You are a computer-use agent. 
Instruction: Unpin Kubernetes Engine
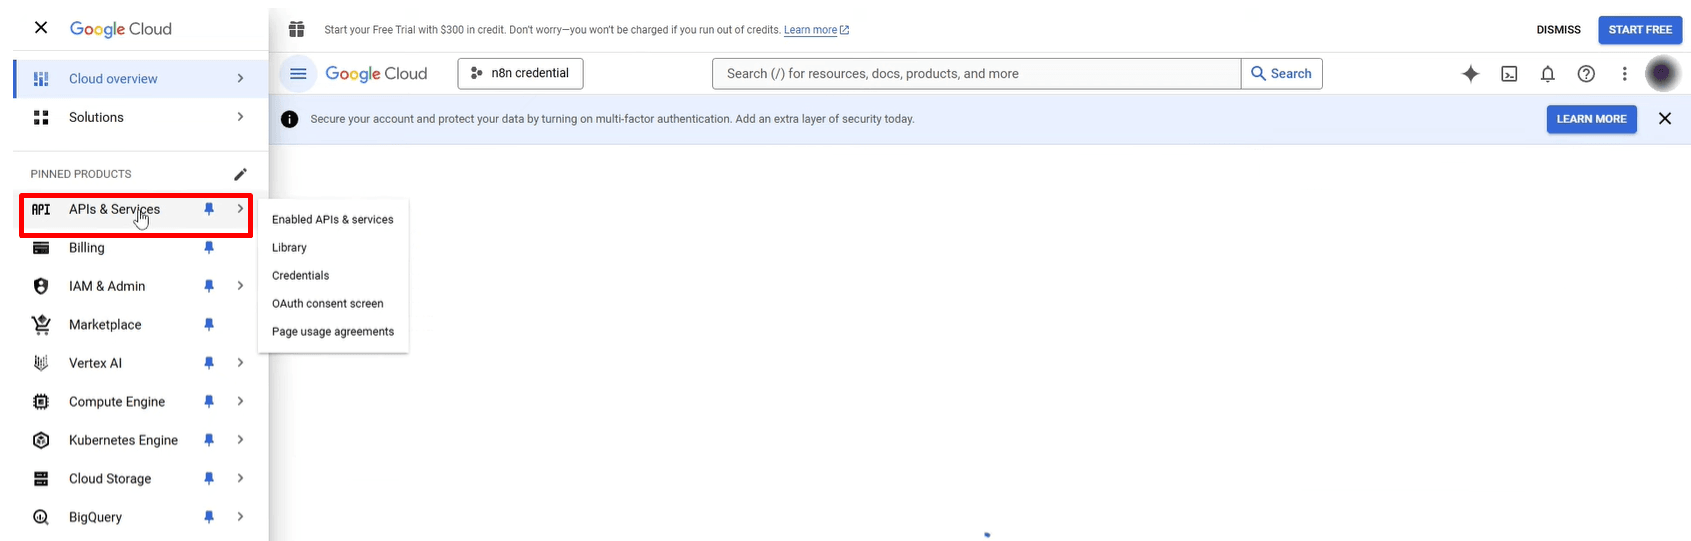tap(209, 440)
